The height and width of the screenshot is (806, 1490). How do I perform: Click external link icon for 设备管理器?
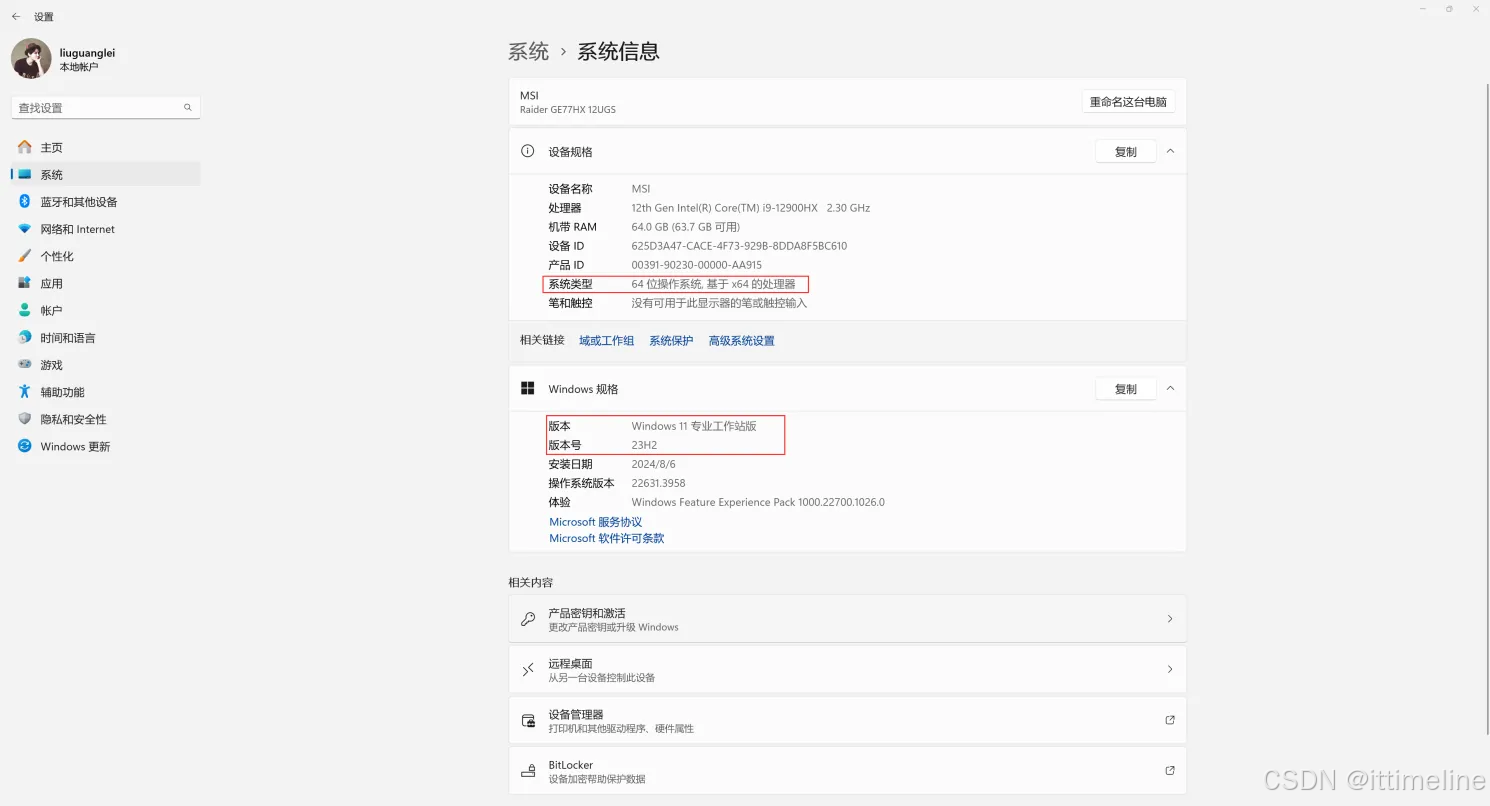(1170, 720)
